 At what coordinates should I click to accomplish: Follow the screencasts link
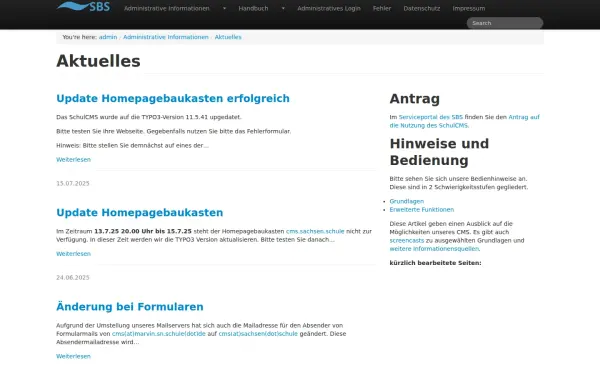click(x=406, y=241)
